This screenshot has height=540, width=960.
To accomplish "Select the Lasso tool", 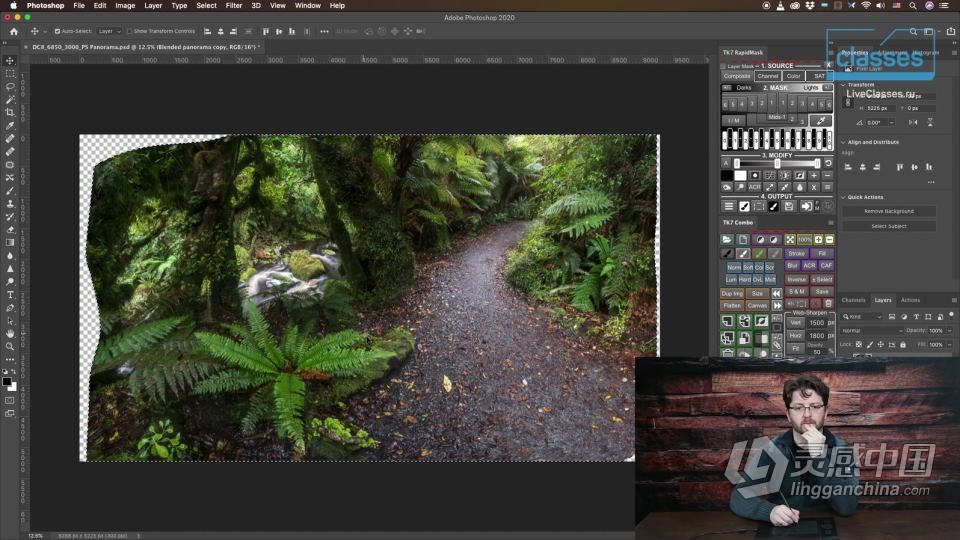I will (x=10, y=87).
